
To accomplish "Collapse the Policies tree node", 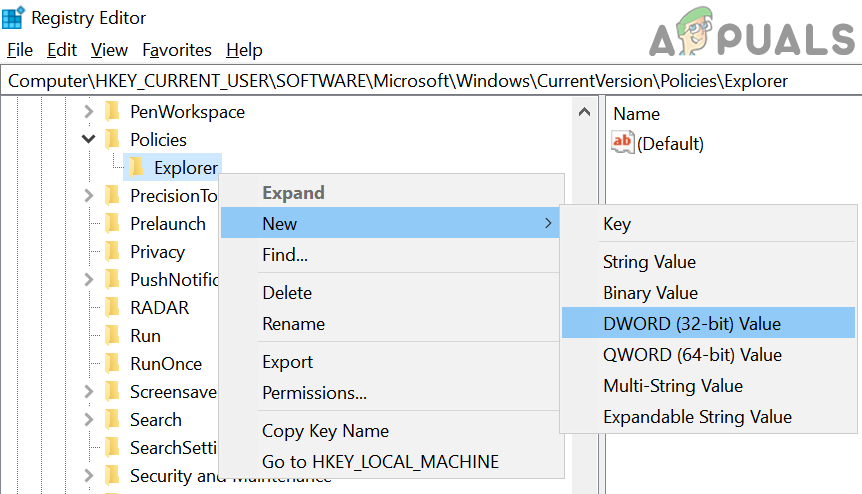I will [x=89, y=140].
